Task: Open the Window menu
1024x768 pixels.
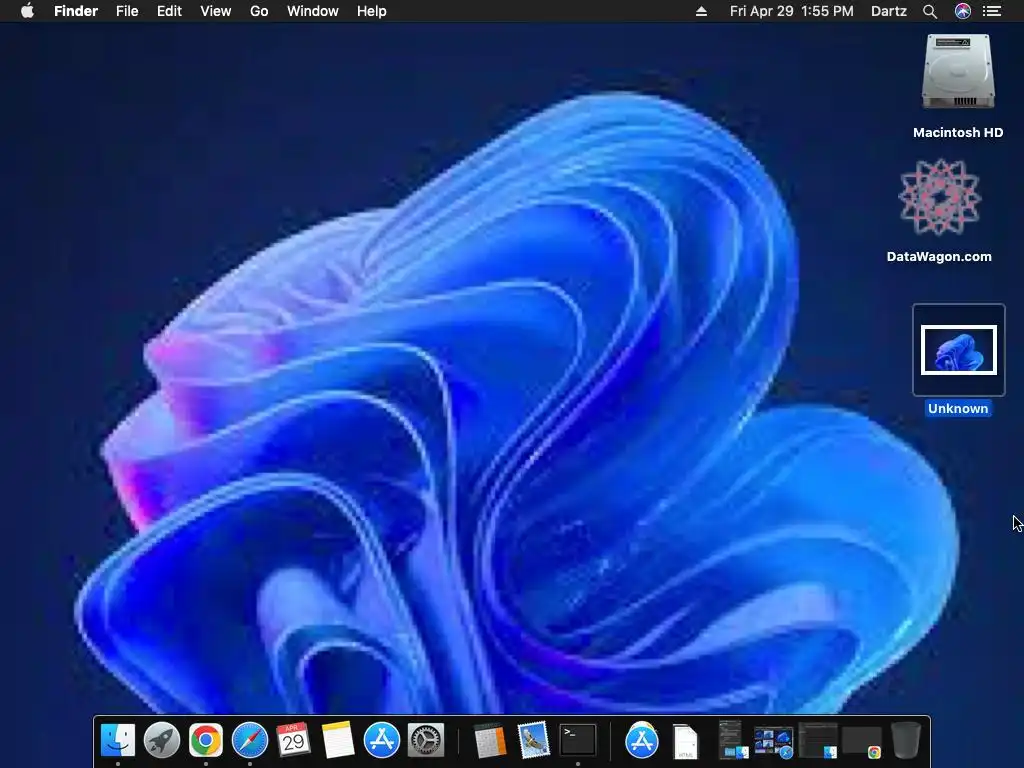Action: pyautogui.click(x=313, y=11)
